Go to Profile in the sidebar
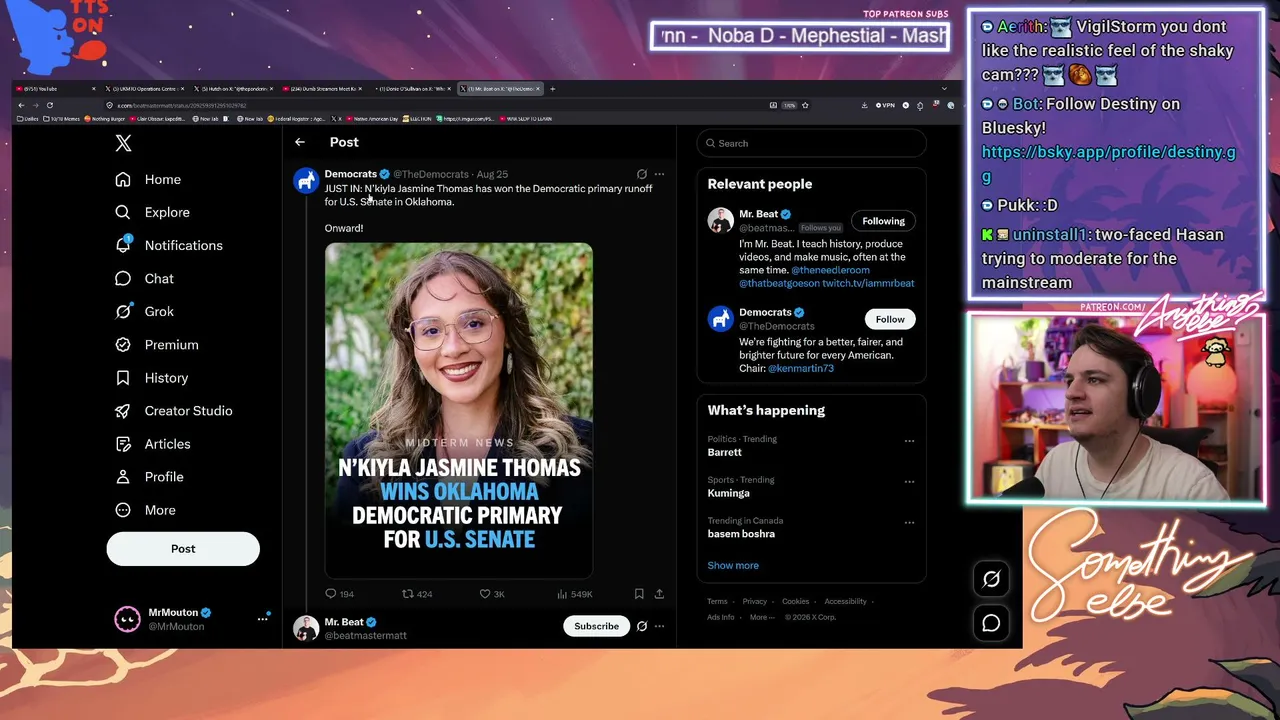The height and width of the screenshot is (720, 1280). 149,476
